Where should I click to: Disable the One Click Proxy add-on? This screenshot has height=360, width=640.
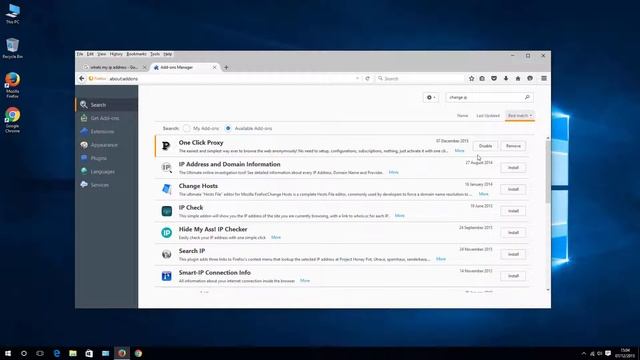pyautogui.click(x=485, y=146)
